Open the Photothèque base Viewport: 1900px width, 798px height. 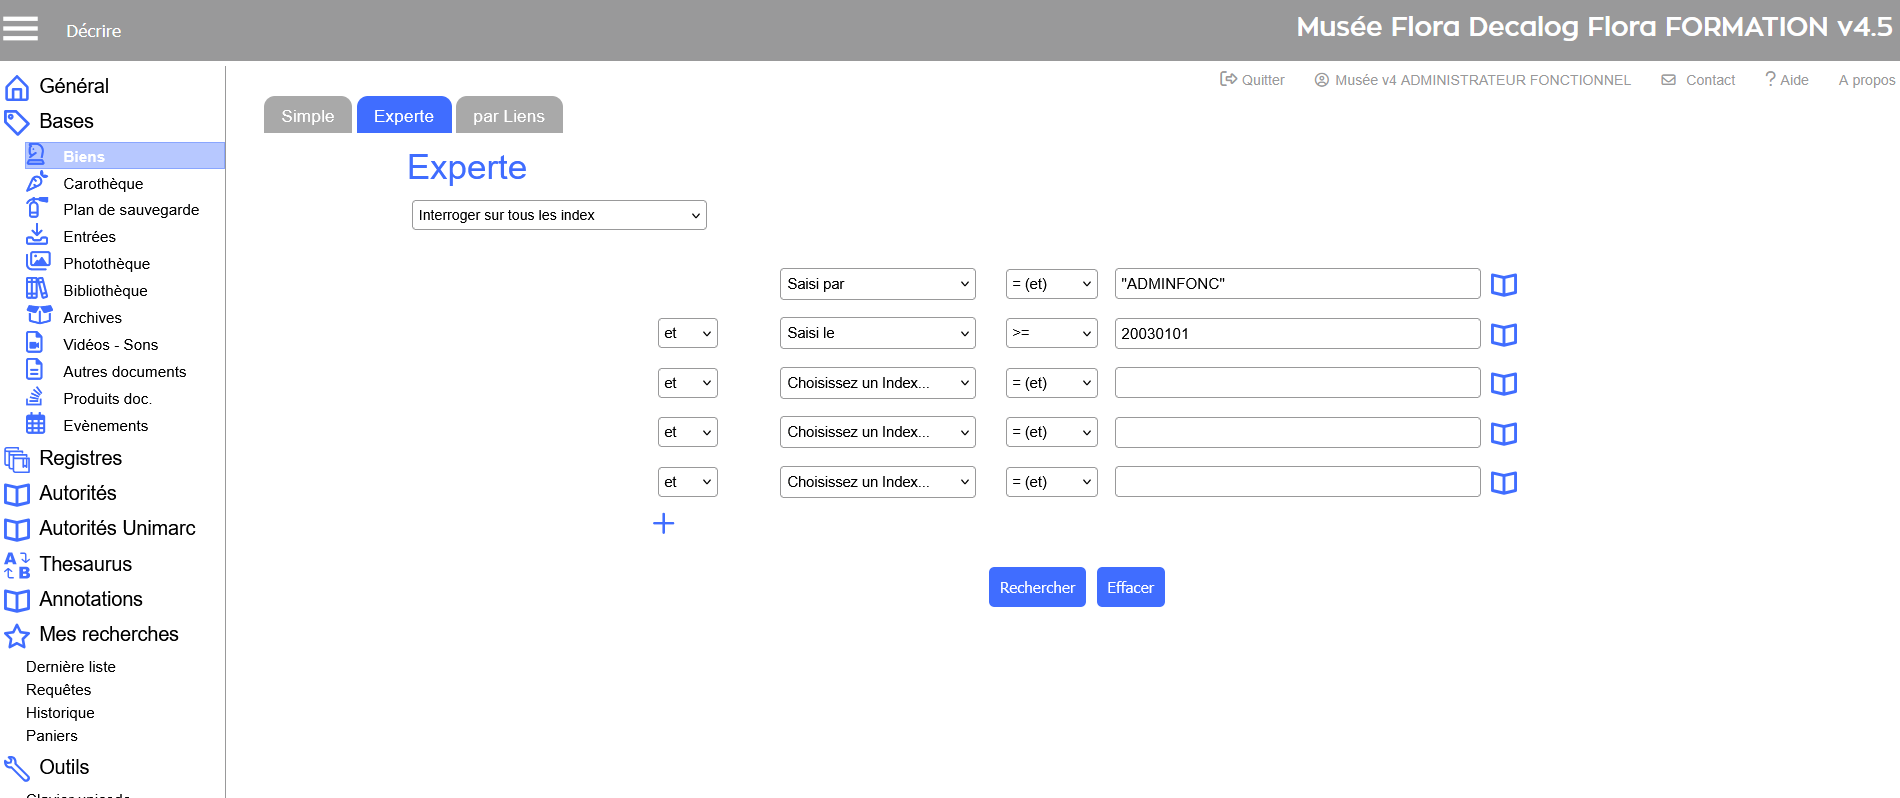coord(106,263)
